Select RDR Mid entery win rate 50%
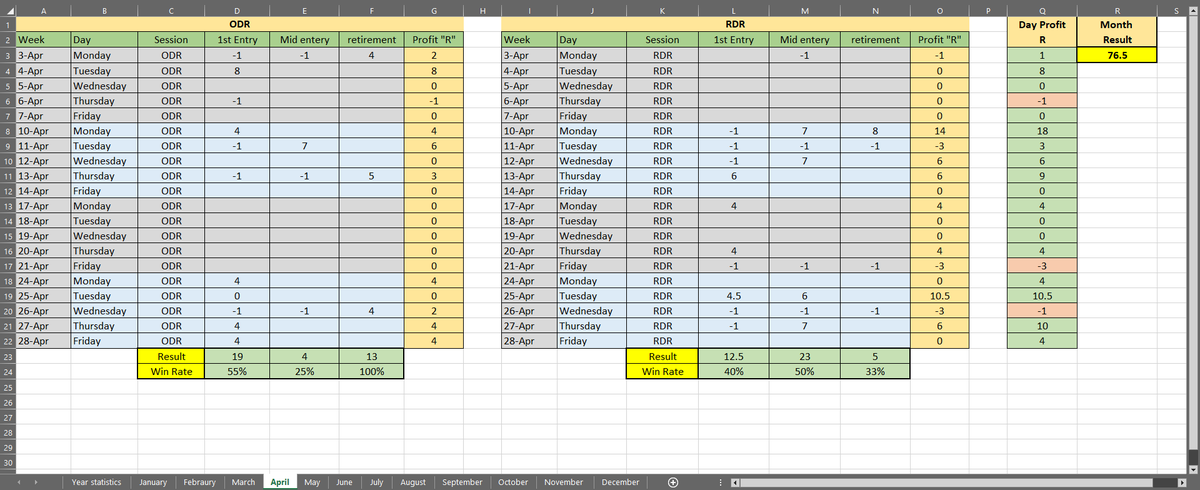The height and width of the screenshot is (490, 1200). (804, 371)
